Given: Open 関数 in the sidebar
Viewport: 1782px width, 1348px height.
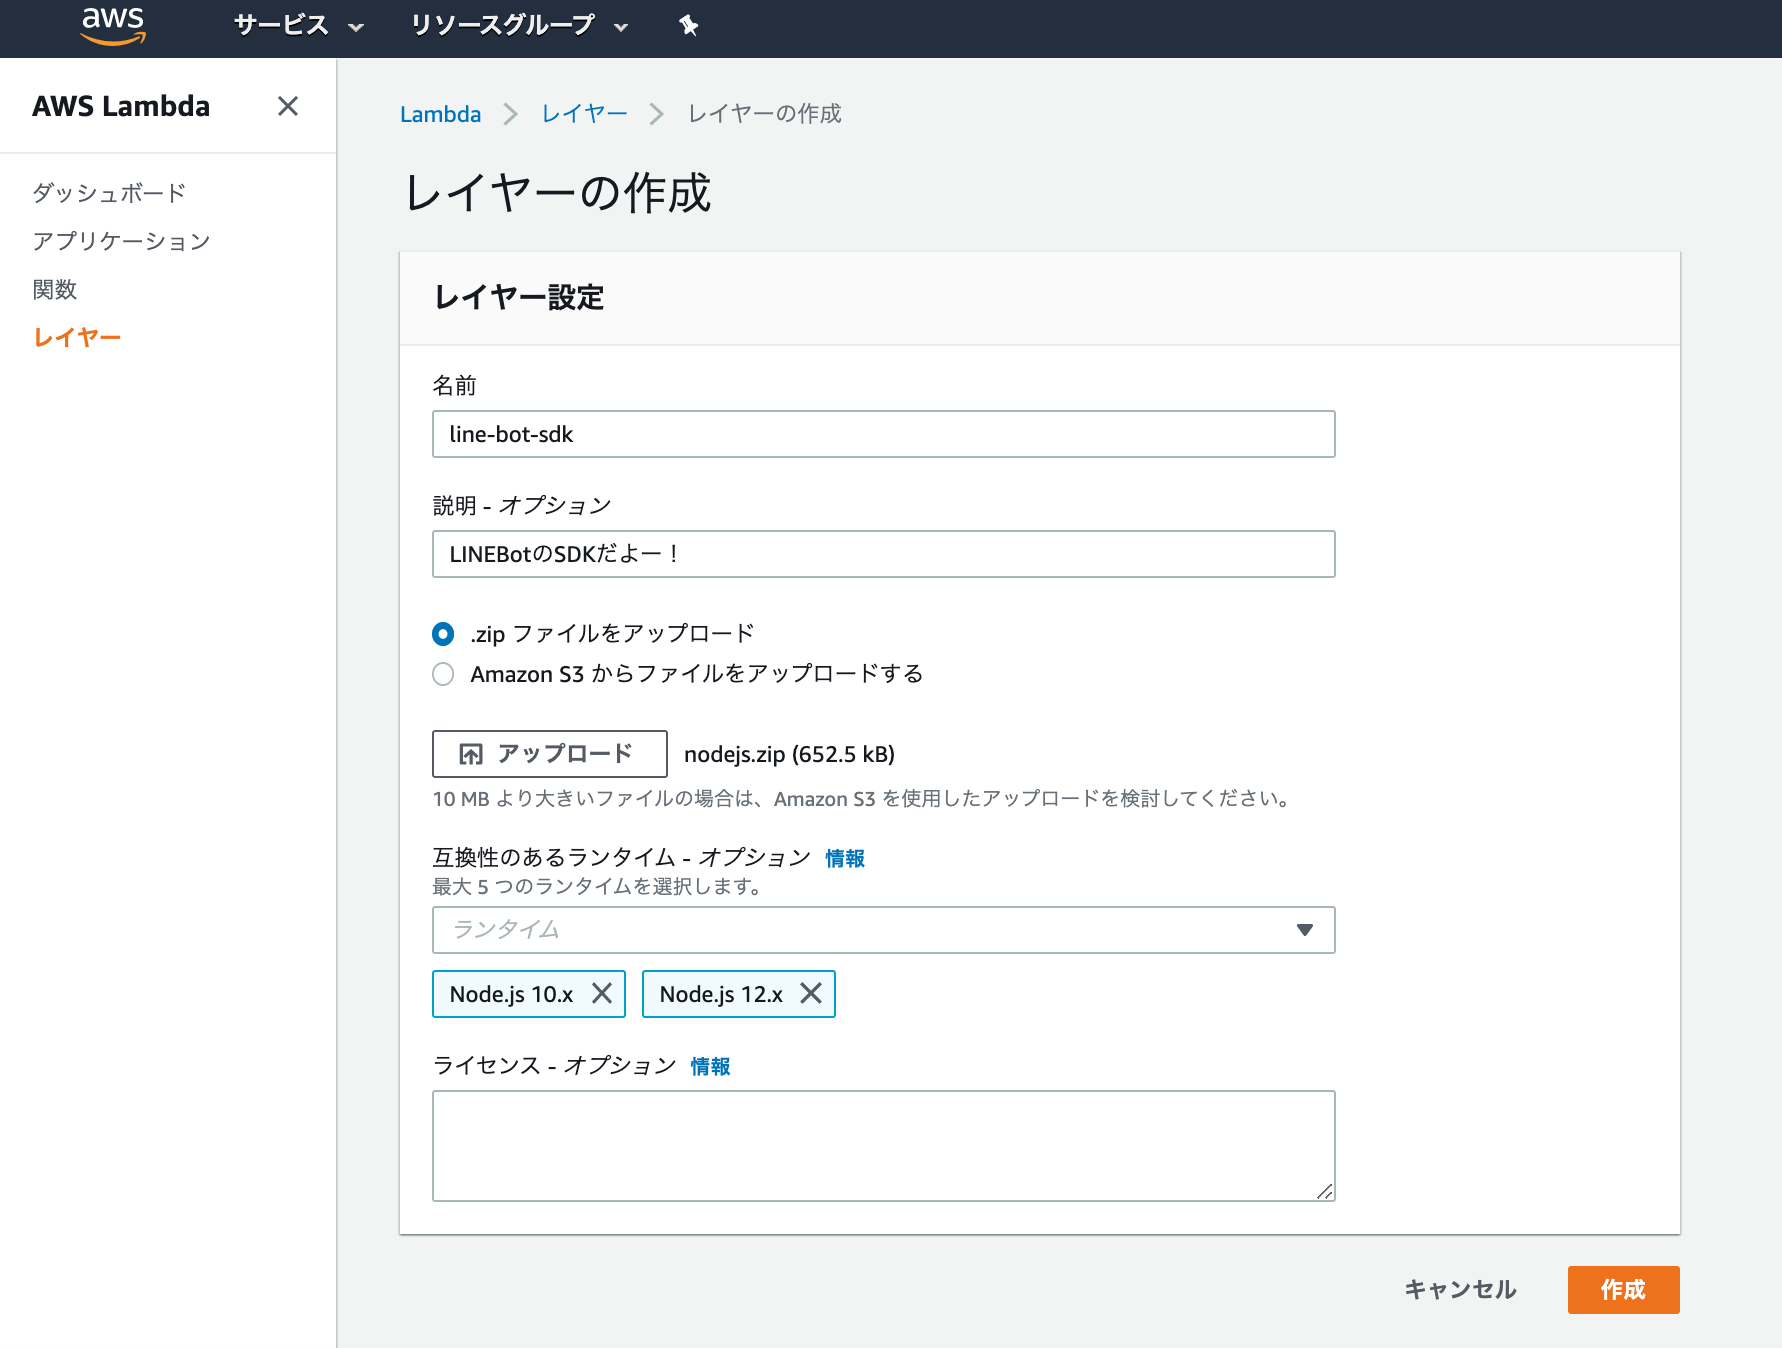Looking at the screenshot, I should 56,289.
